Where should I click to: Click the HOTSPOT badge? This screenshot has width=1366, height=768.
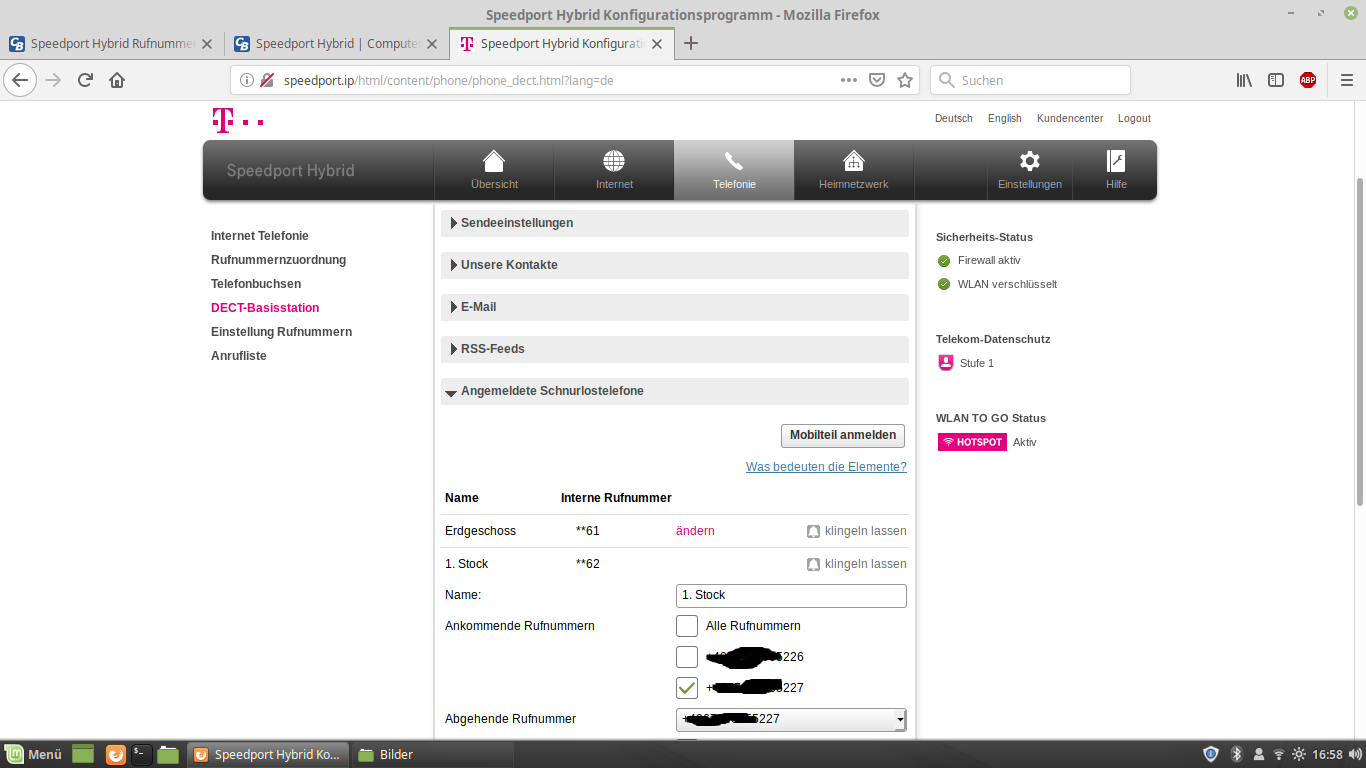click(x=972, y=442)
